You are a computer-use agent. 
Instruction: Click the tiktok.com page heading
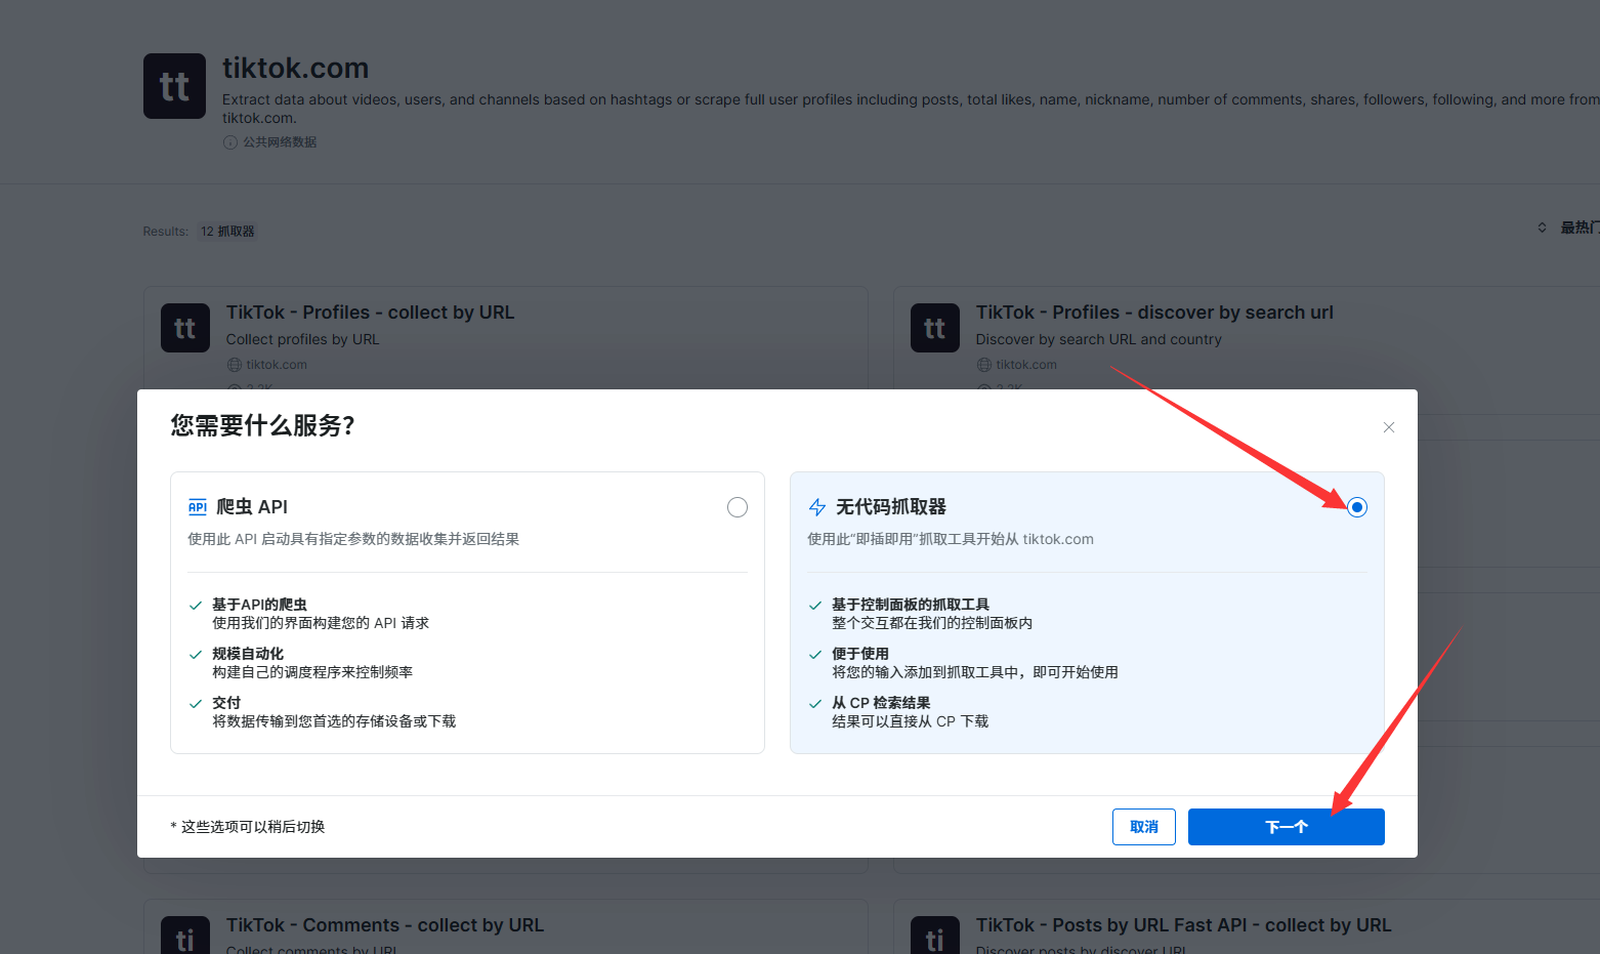295,68
